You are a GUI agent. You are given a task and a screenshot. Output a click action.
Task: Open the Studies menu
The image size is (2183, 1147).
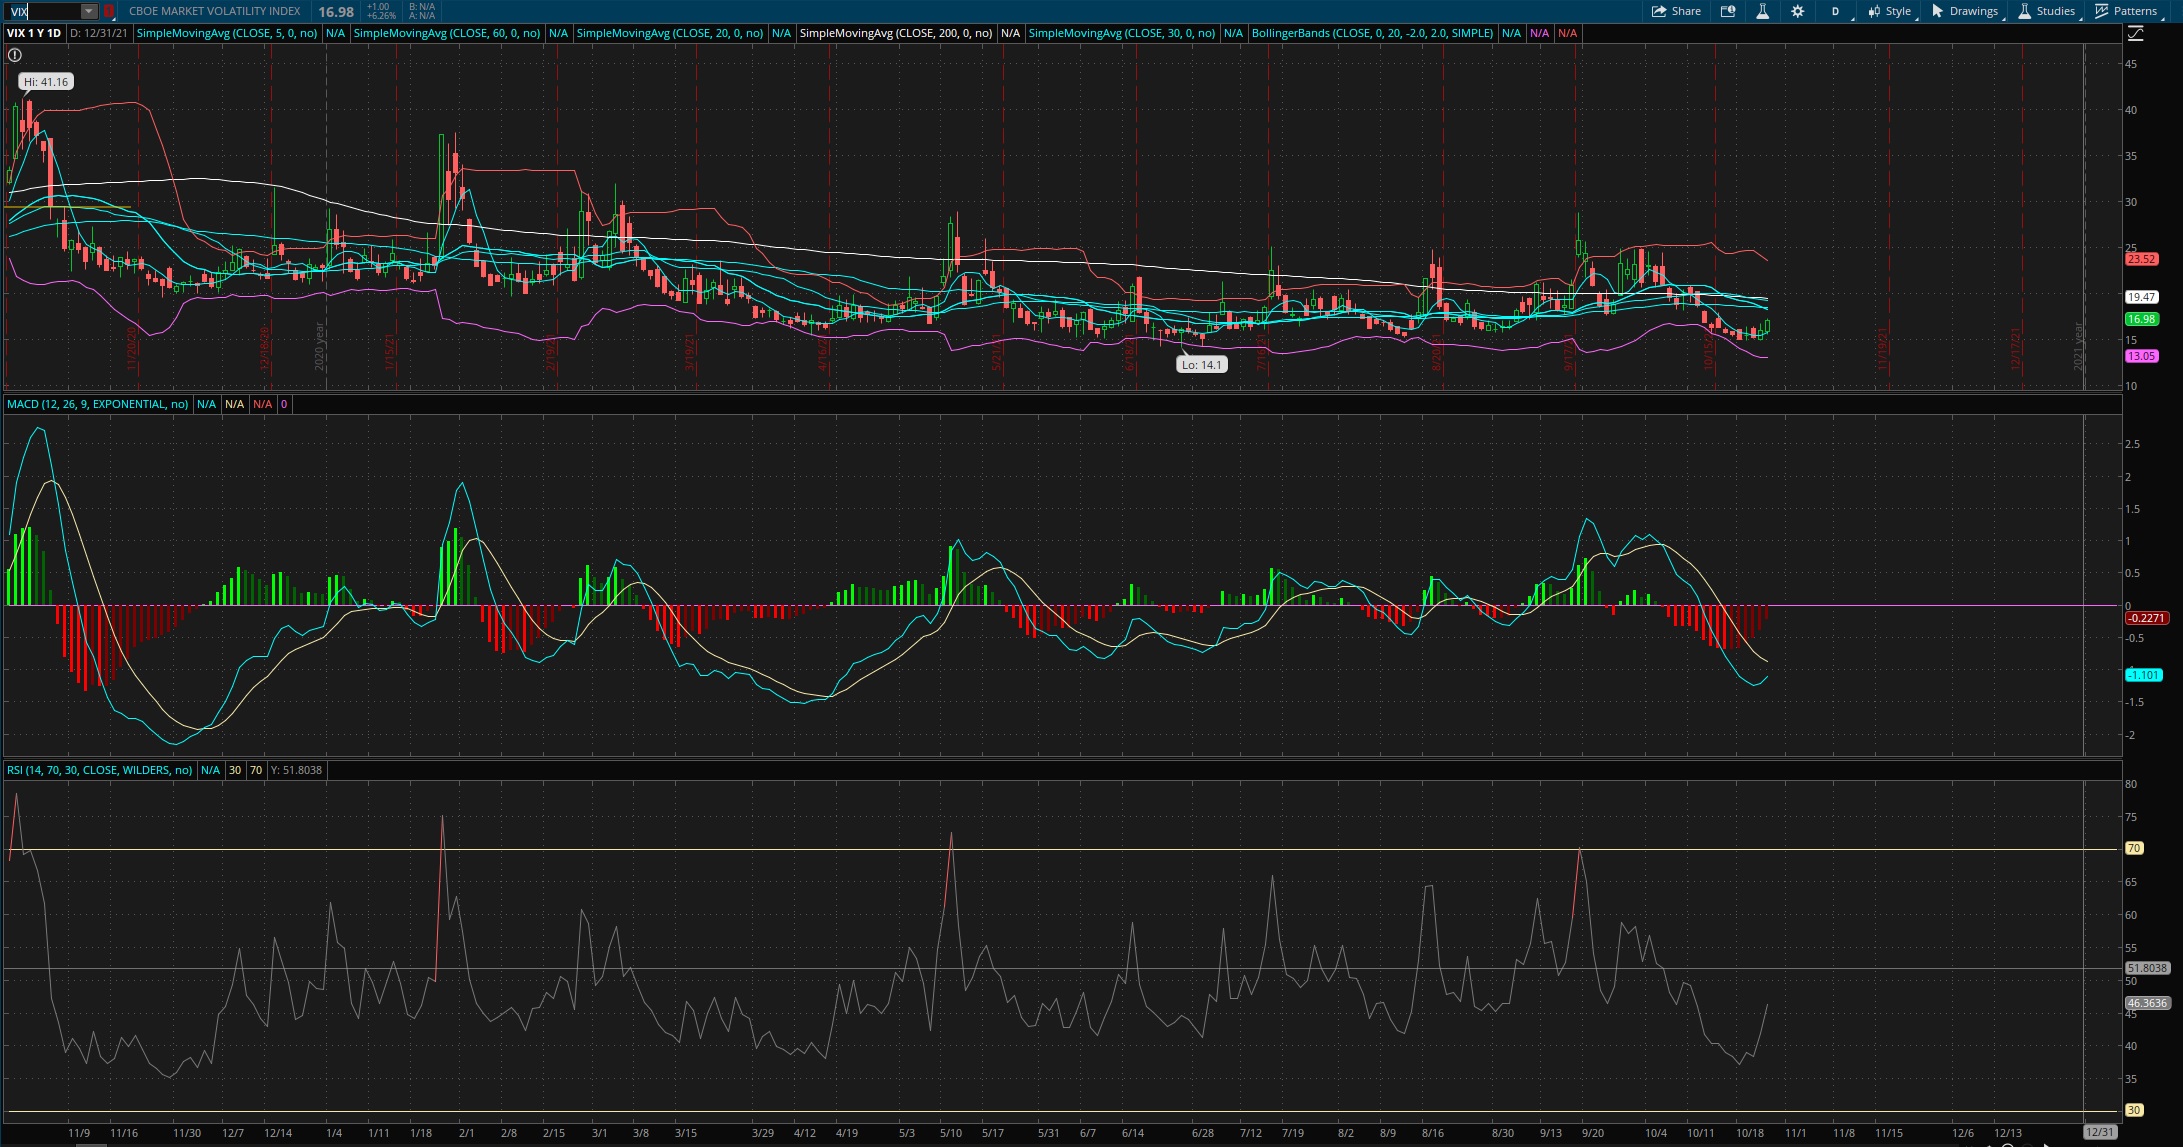[2046, 11]
